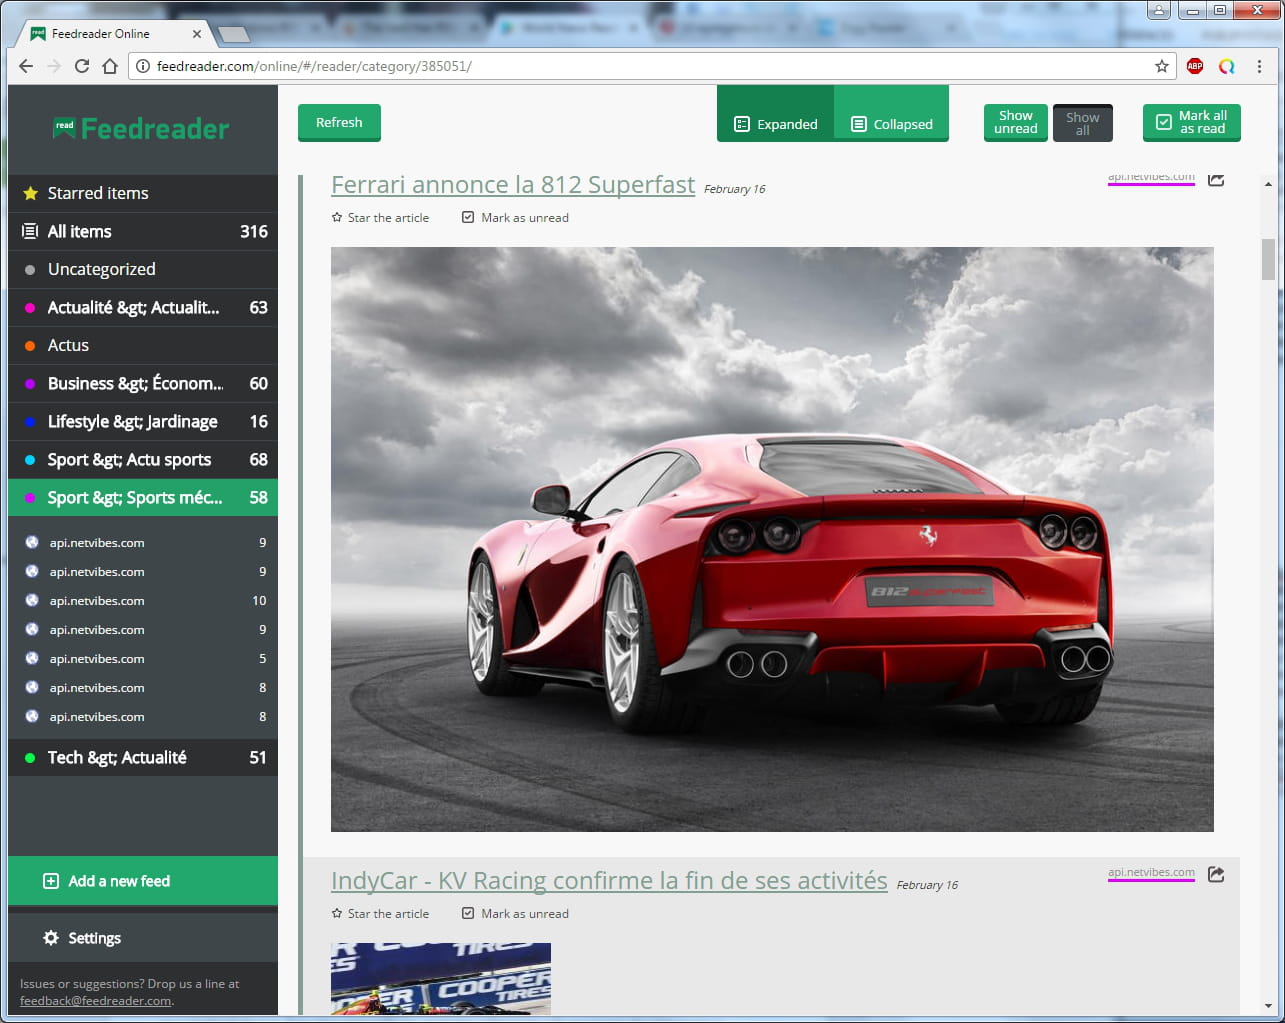Click api.netvibes.com source link on Ferrari article
This screenshot has height=1023, width=1285.
(1151, 177)
